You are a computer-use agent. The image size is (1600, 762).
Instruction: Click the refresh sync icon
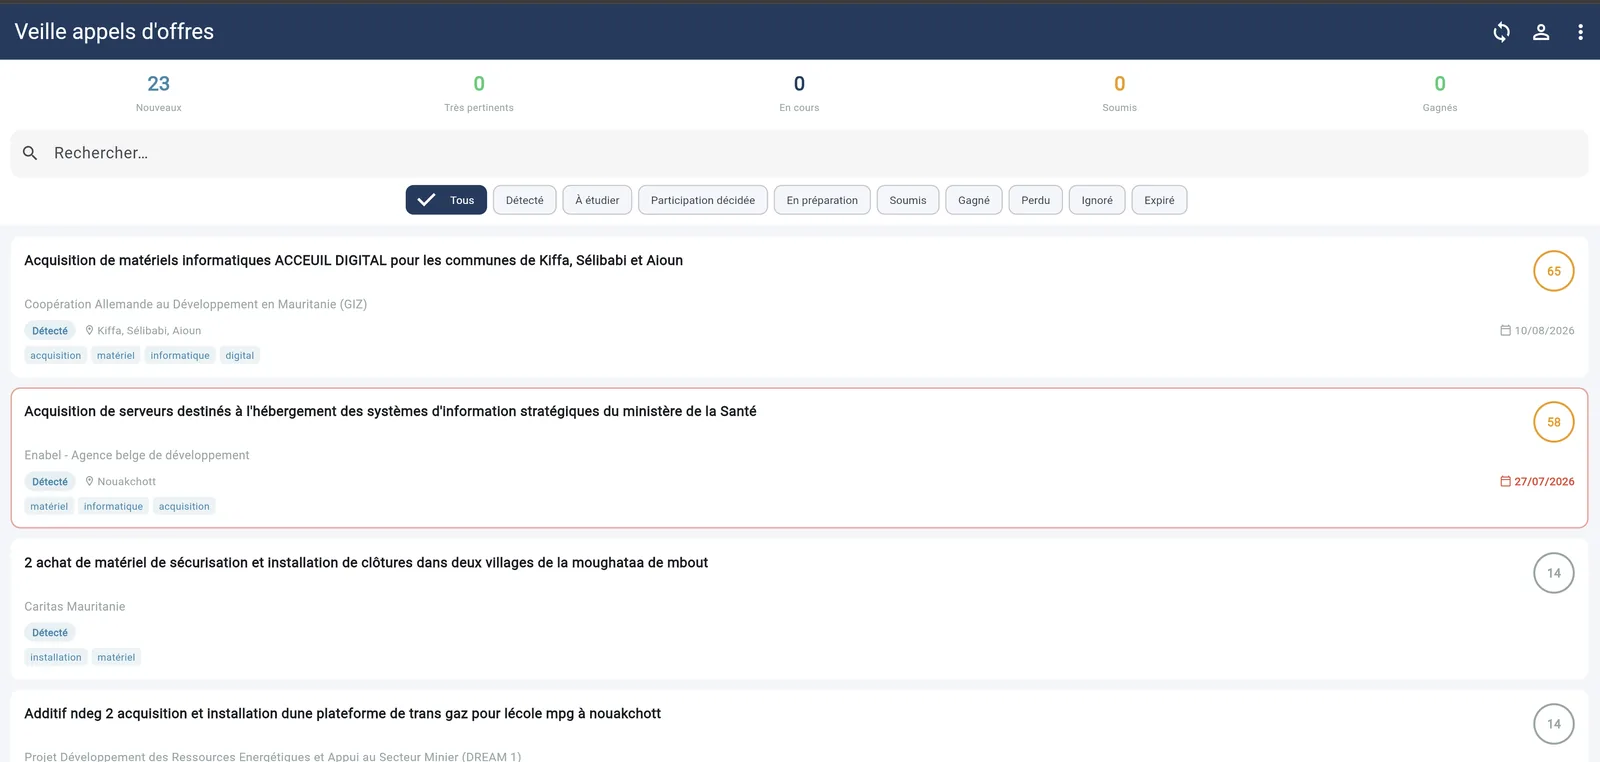(x=1501, y=32)
